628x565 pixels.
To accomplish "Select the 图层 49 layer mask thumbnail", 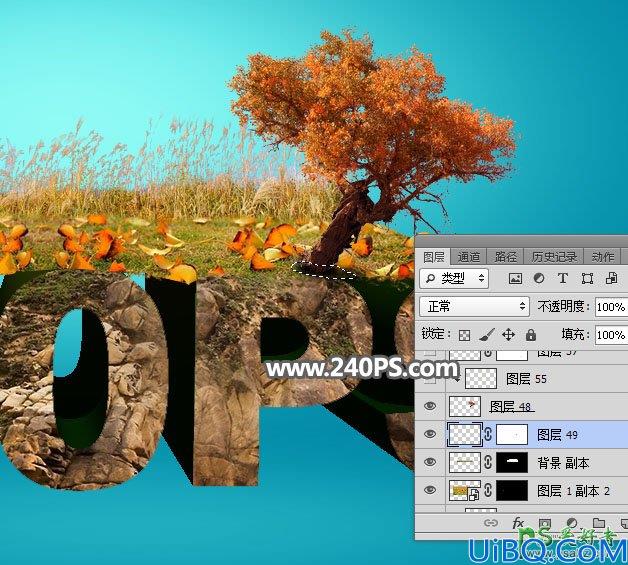I will click(512, 434).
